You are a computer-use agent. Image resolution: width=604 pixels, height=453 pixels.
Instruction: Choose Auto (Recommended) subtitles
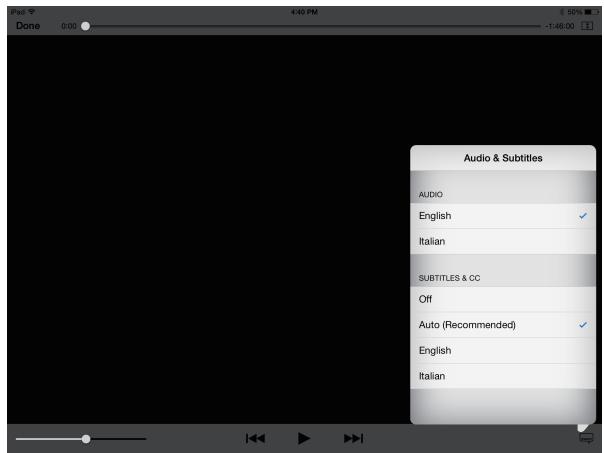(x=503, y=325)
